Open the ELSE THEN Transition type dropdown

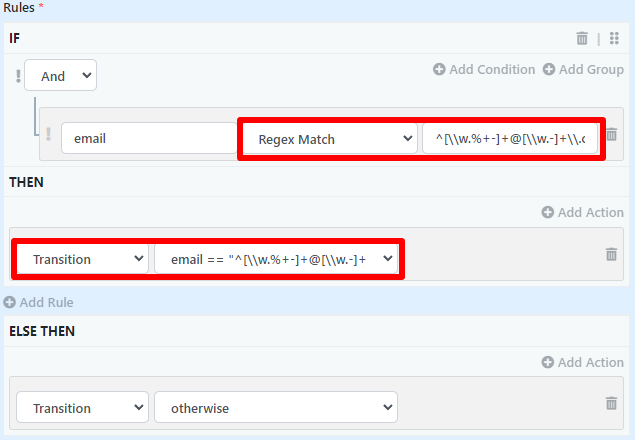(x=83, y=408)
